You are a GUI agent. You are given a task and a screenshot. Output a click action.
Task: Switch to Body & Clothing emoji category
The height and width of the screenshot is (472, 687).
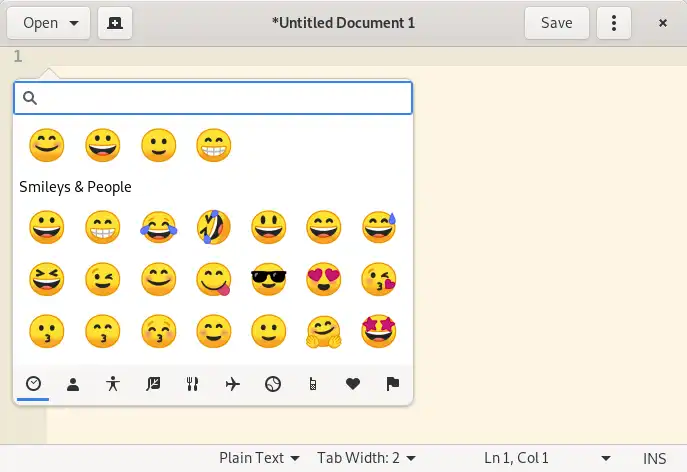coord(113,384)
